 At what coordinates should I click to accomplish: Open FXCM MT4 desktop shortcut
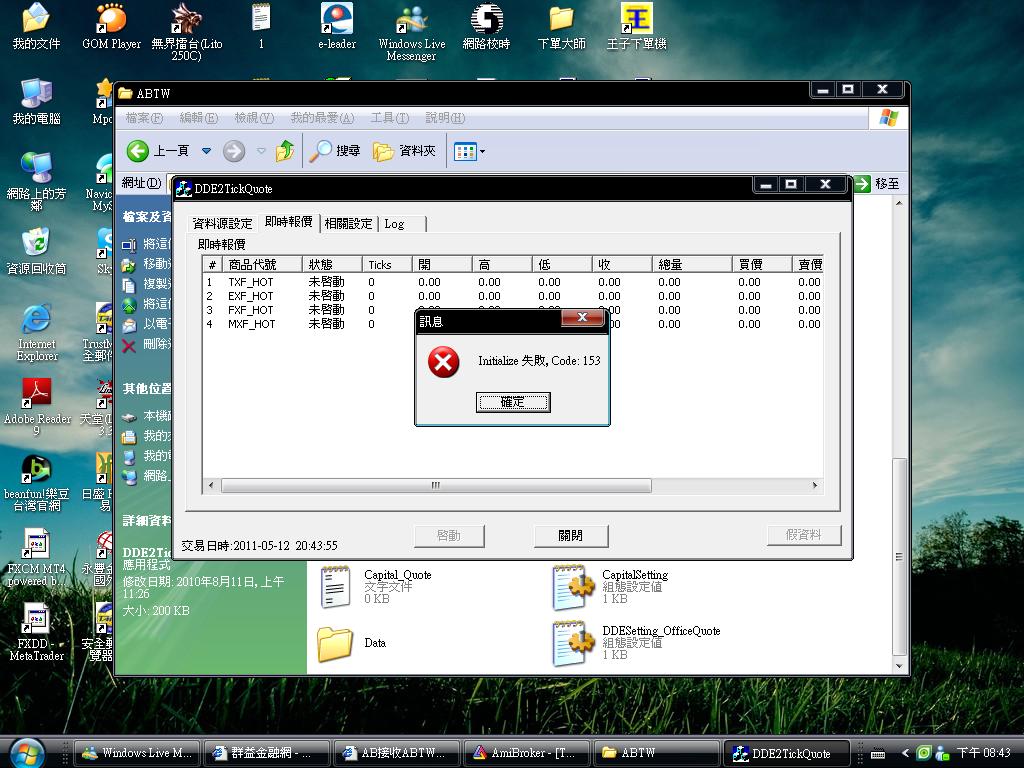pos(37,557)
